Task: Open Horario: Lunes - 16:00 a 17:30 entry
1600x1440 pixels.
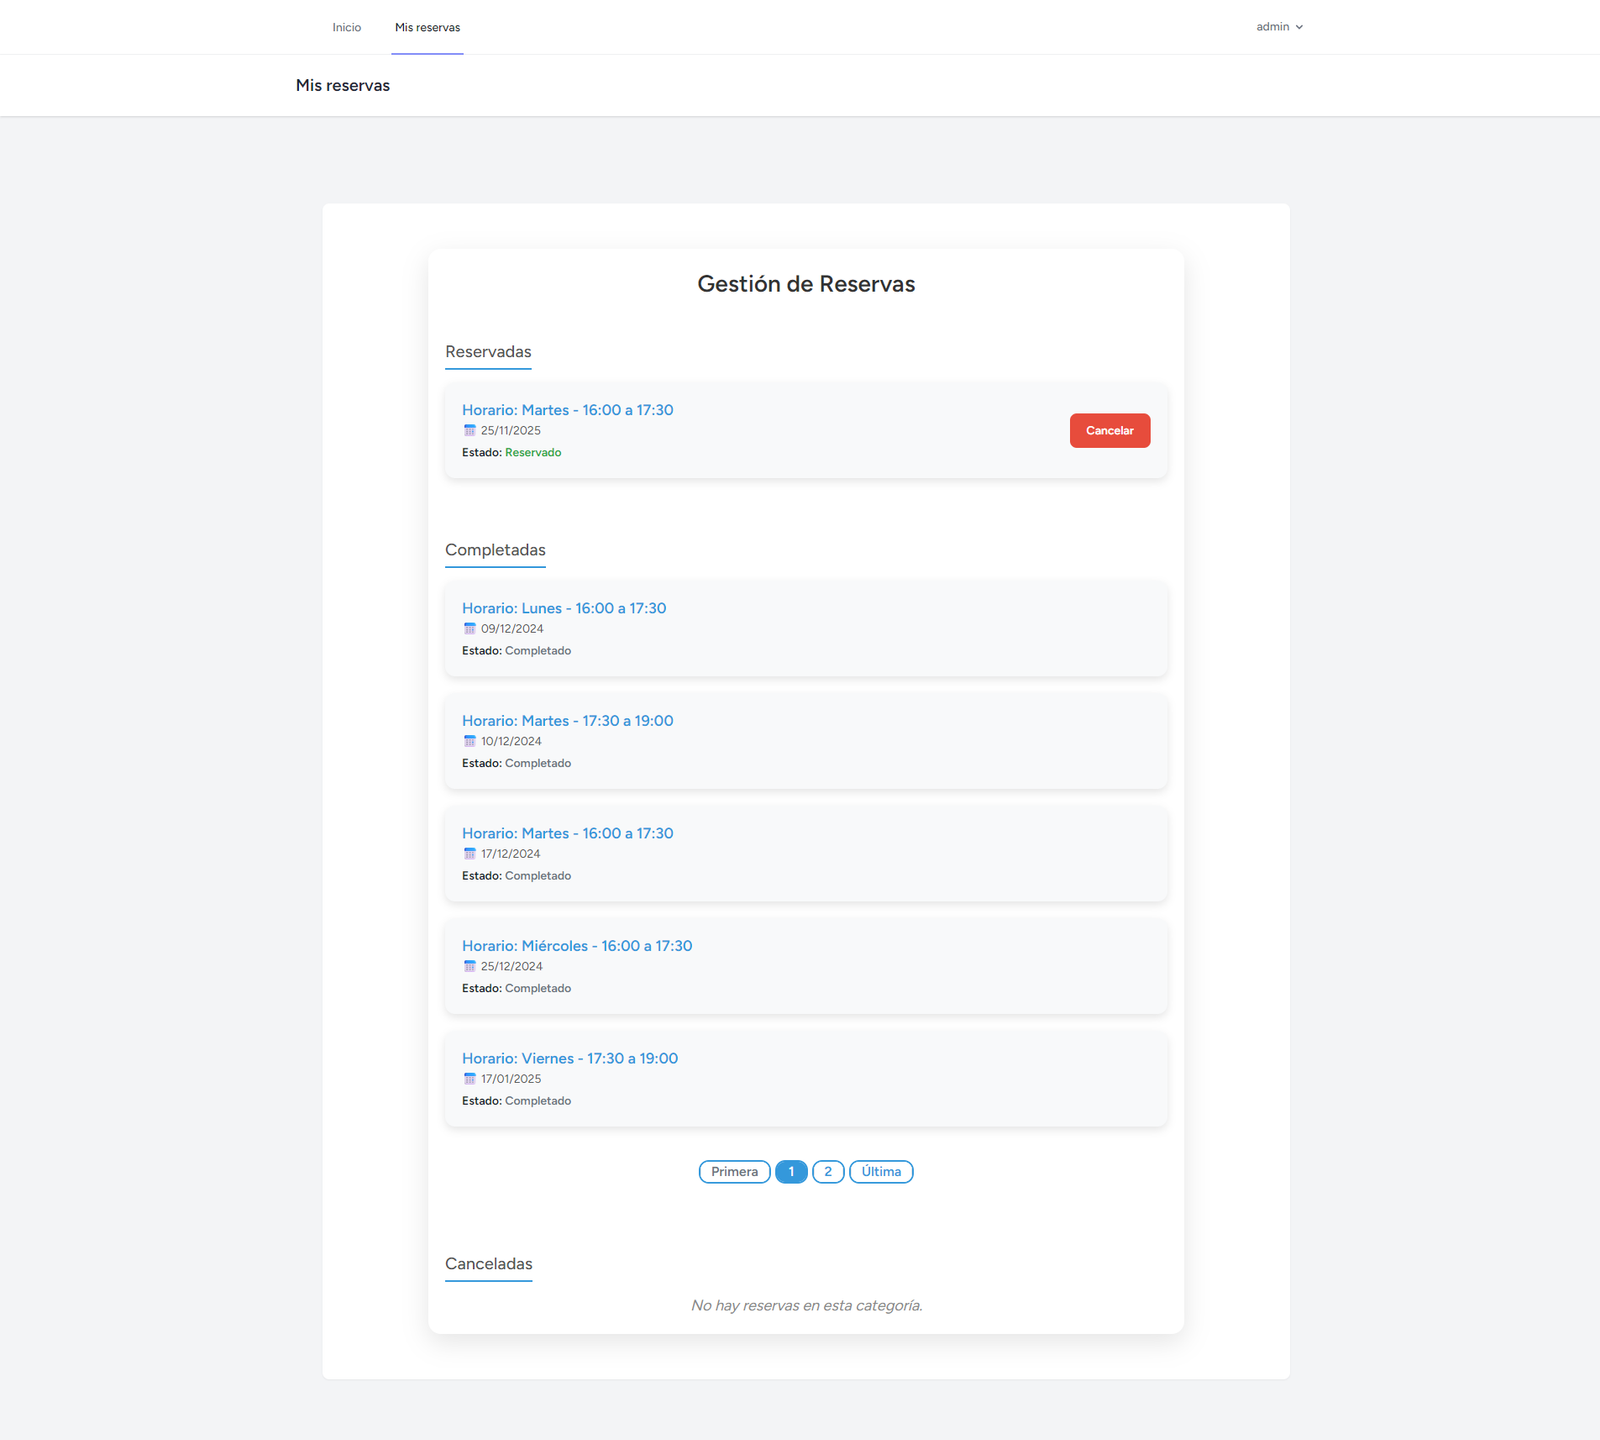Action: 564,608
